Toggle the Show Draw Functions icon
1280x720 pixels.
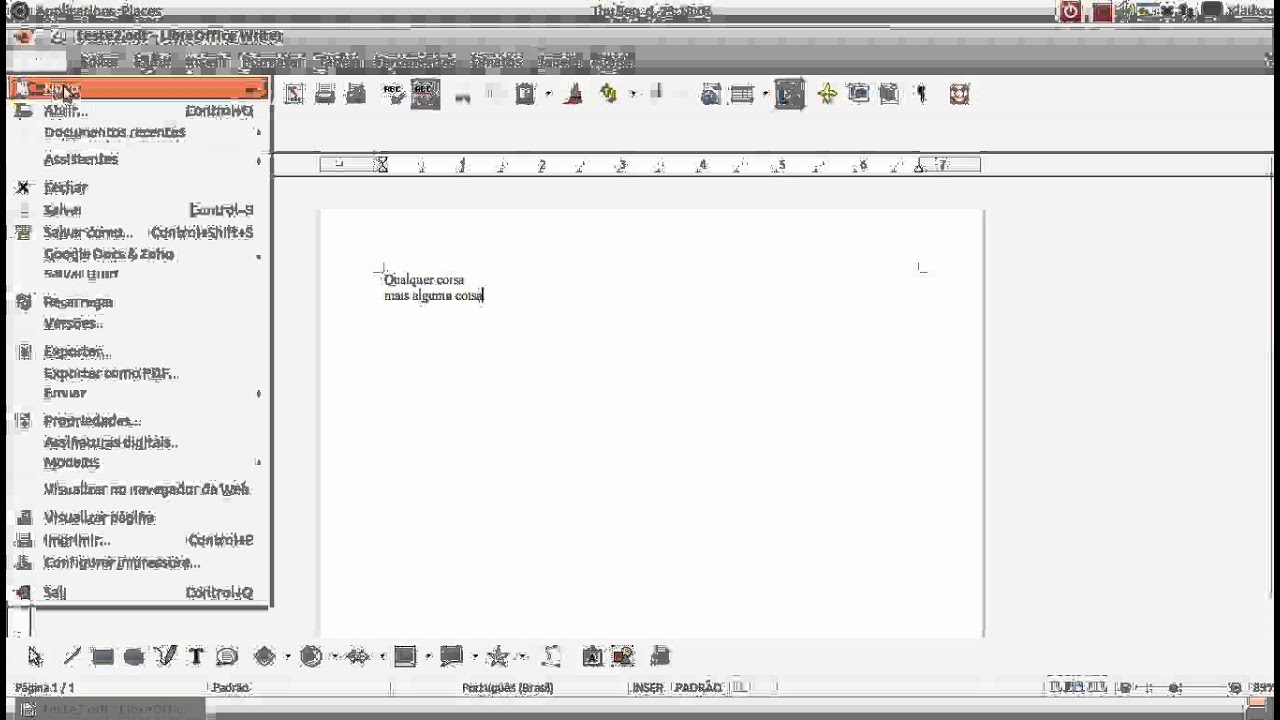click(790, 94)
